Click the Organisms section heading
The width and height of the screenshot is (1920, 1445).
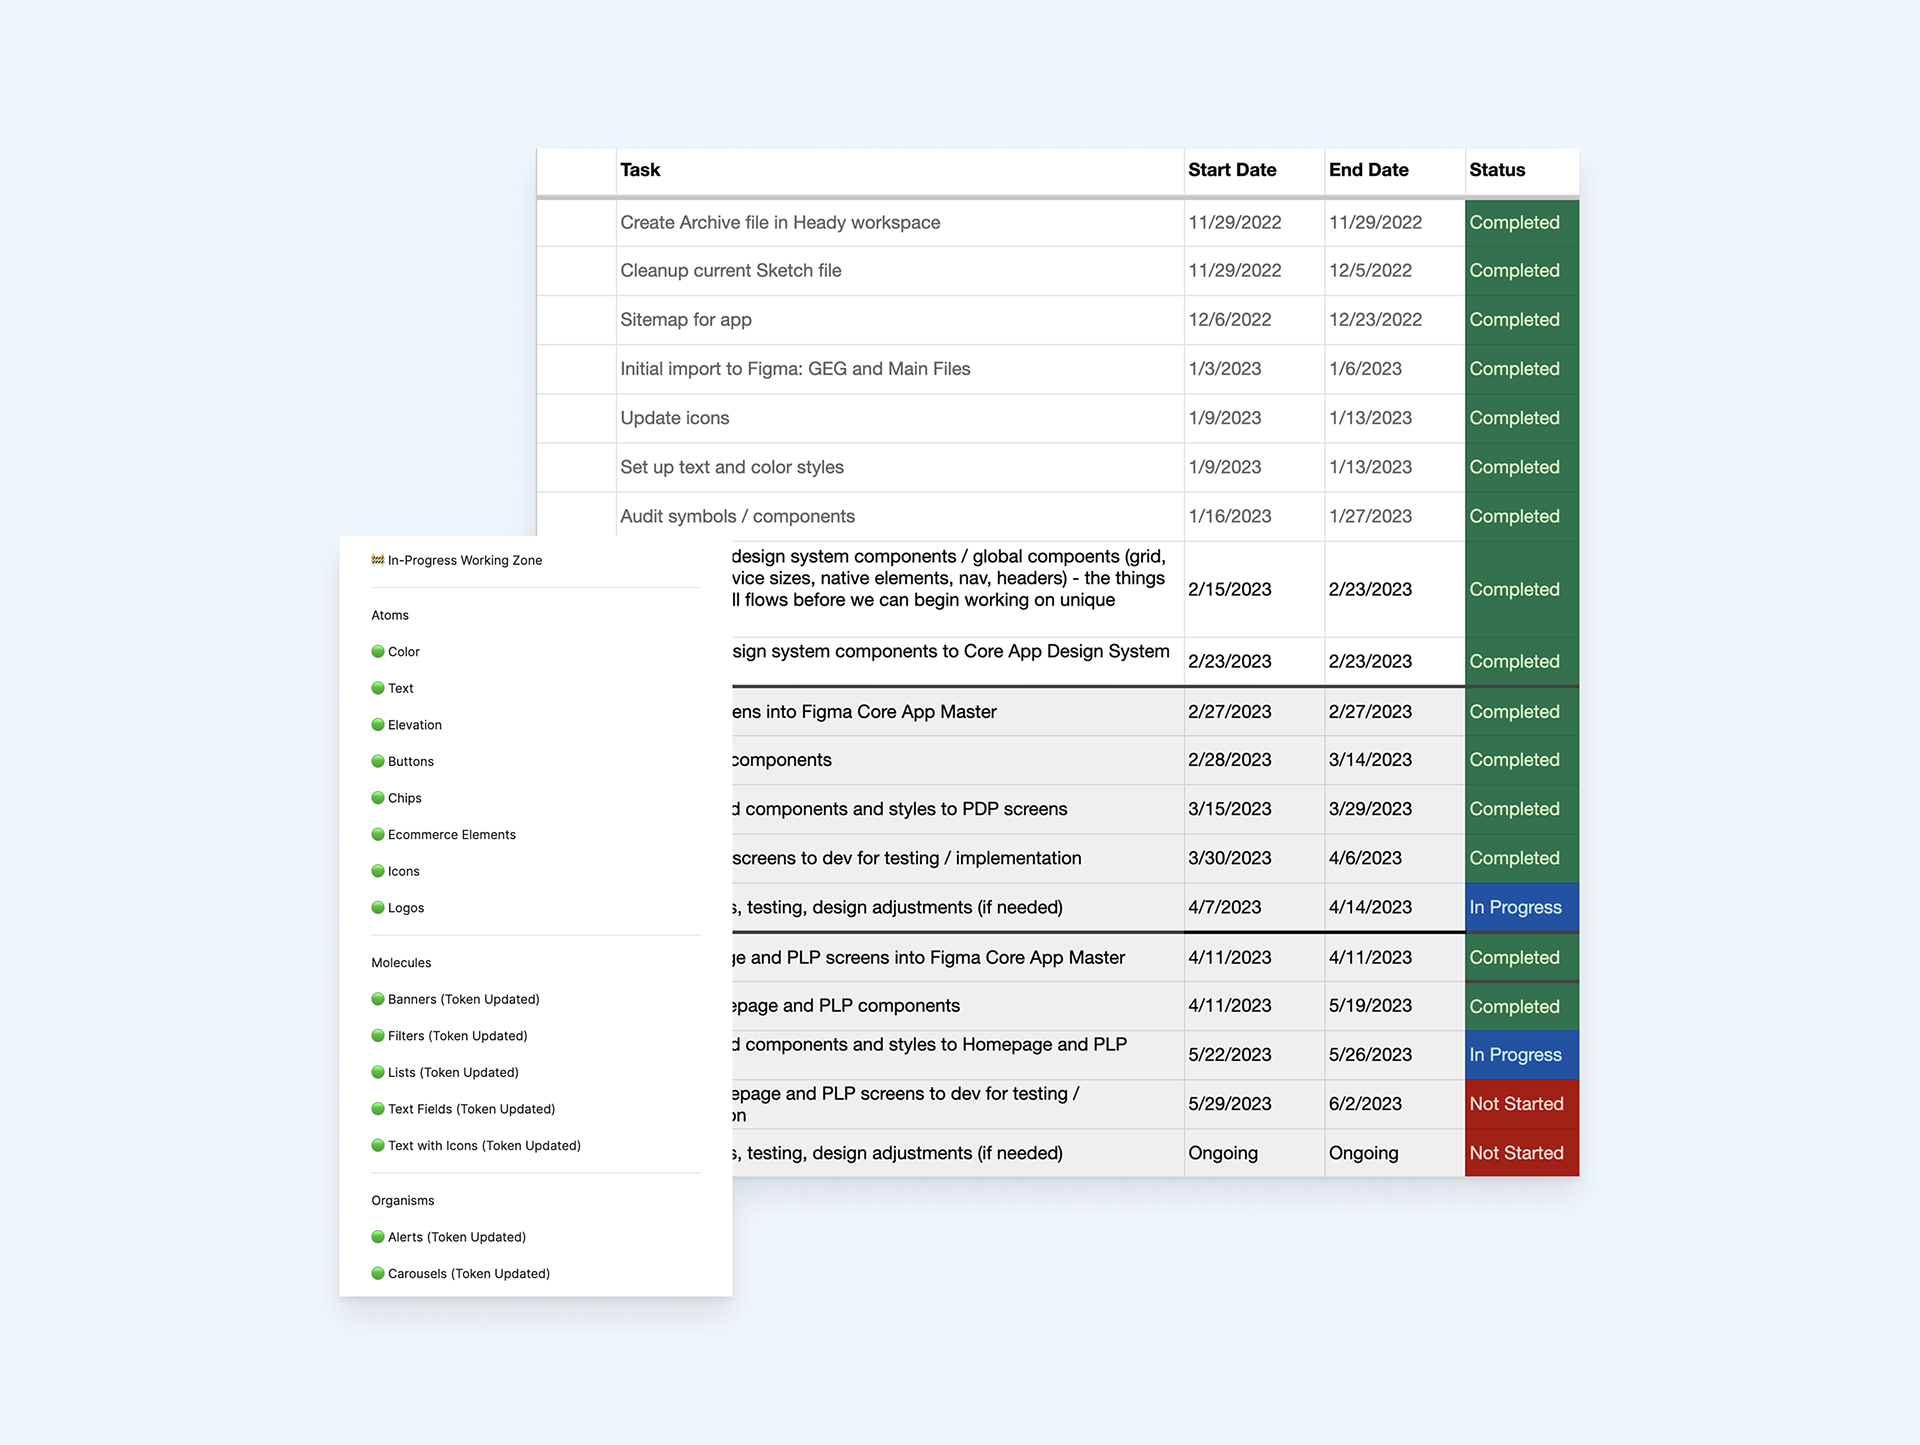click(x=403, y=1200)
